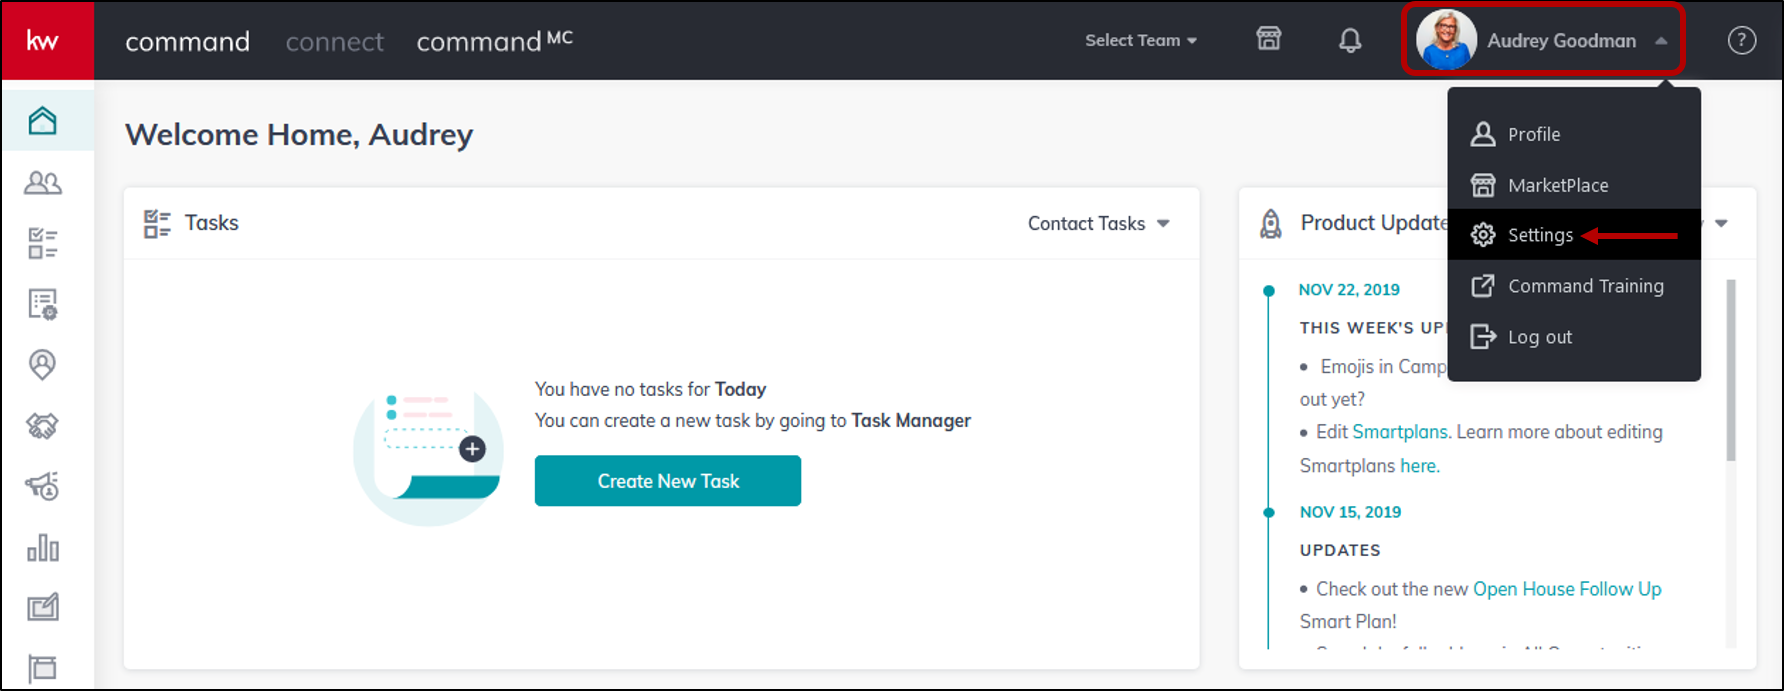Select MarketPlace from the user menu

coord(1574,185)
